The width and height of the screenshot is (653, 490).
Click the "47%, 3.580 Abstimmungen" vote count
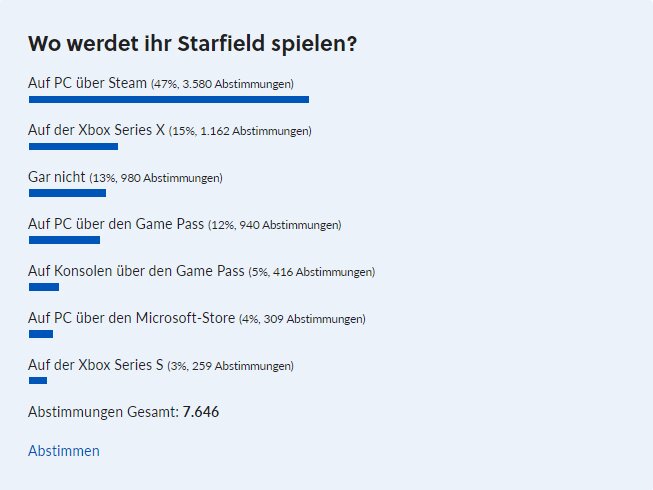pyautogui.click(x=222, y=84)
